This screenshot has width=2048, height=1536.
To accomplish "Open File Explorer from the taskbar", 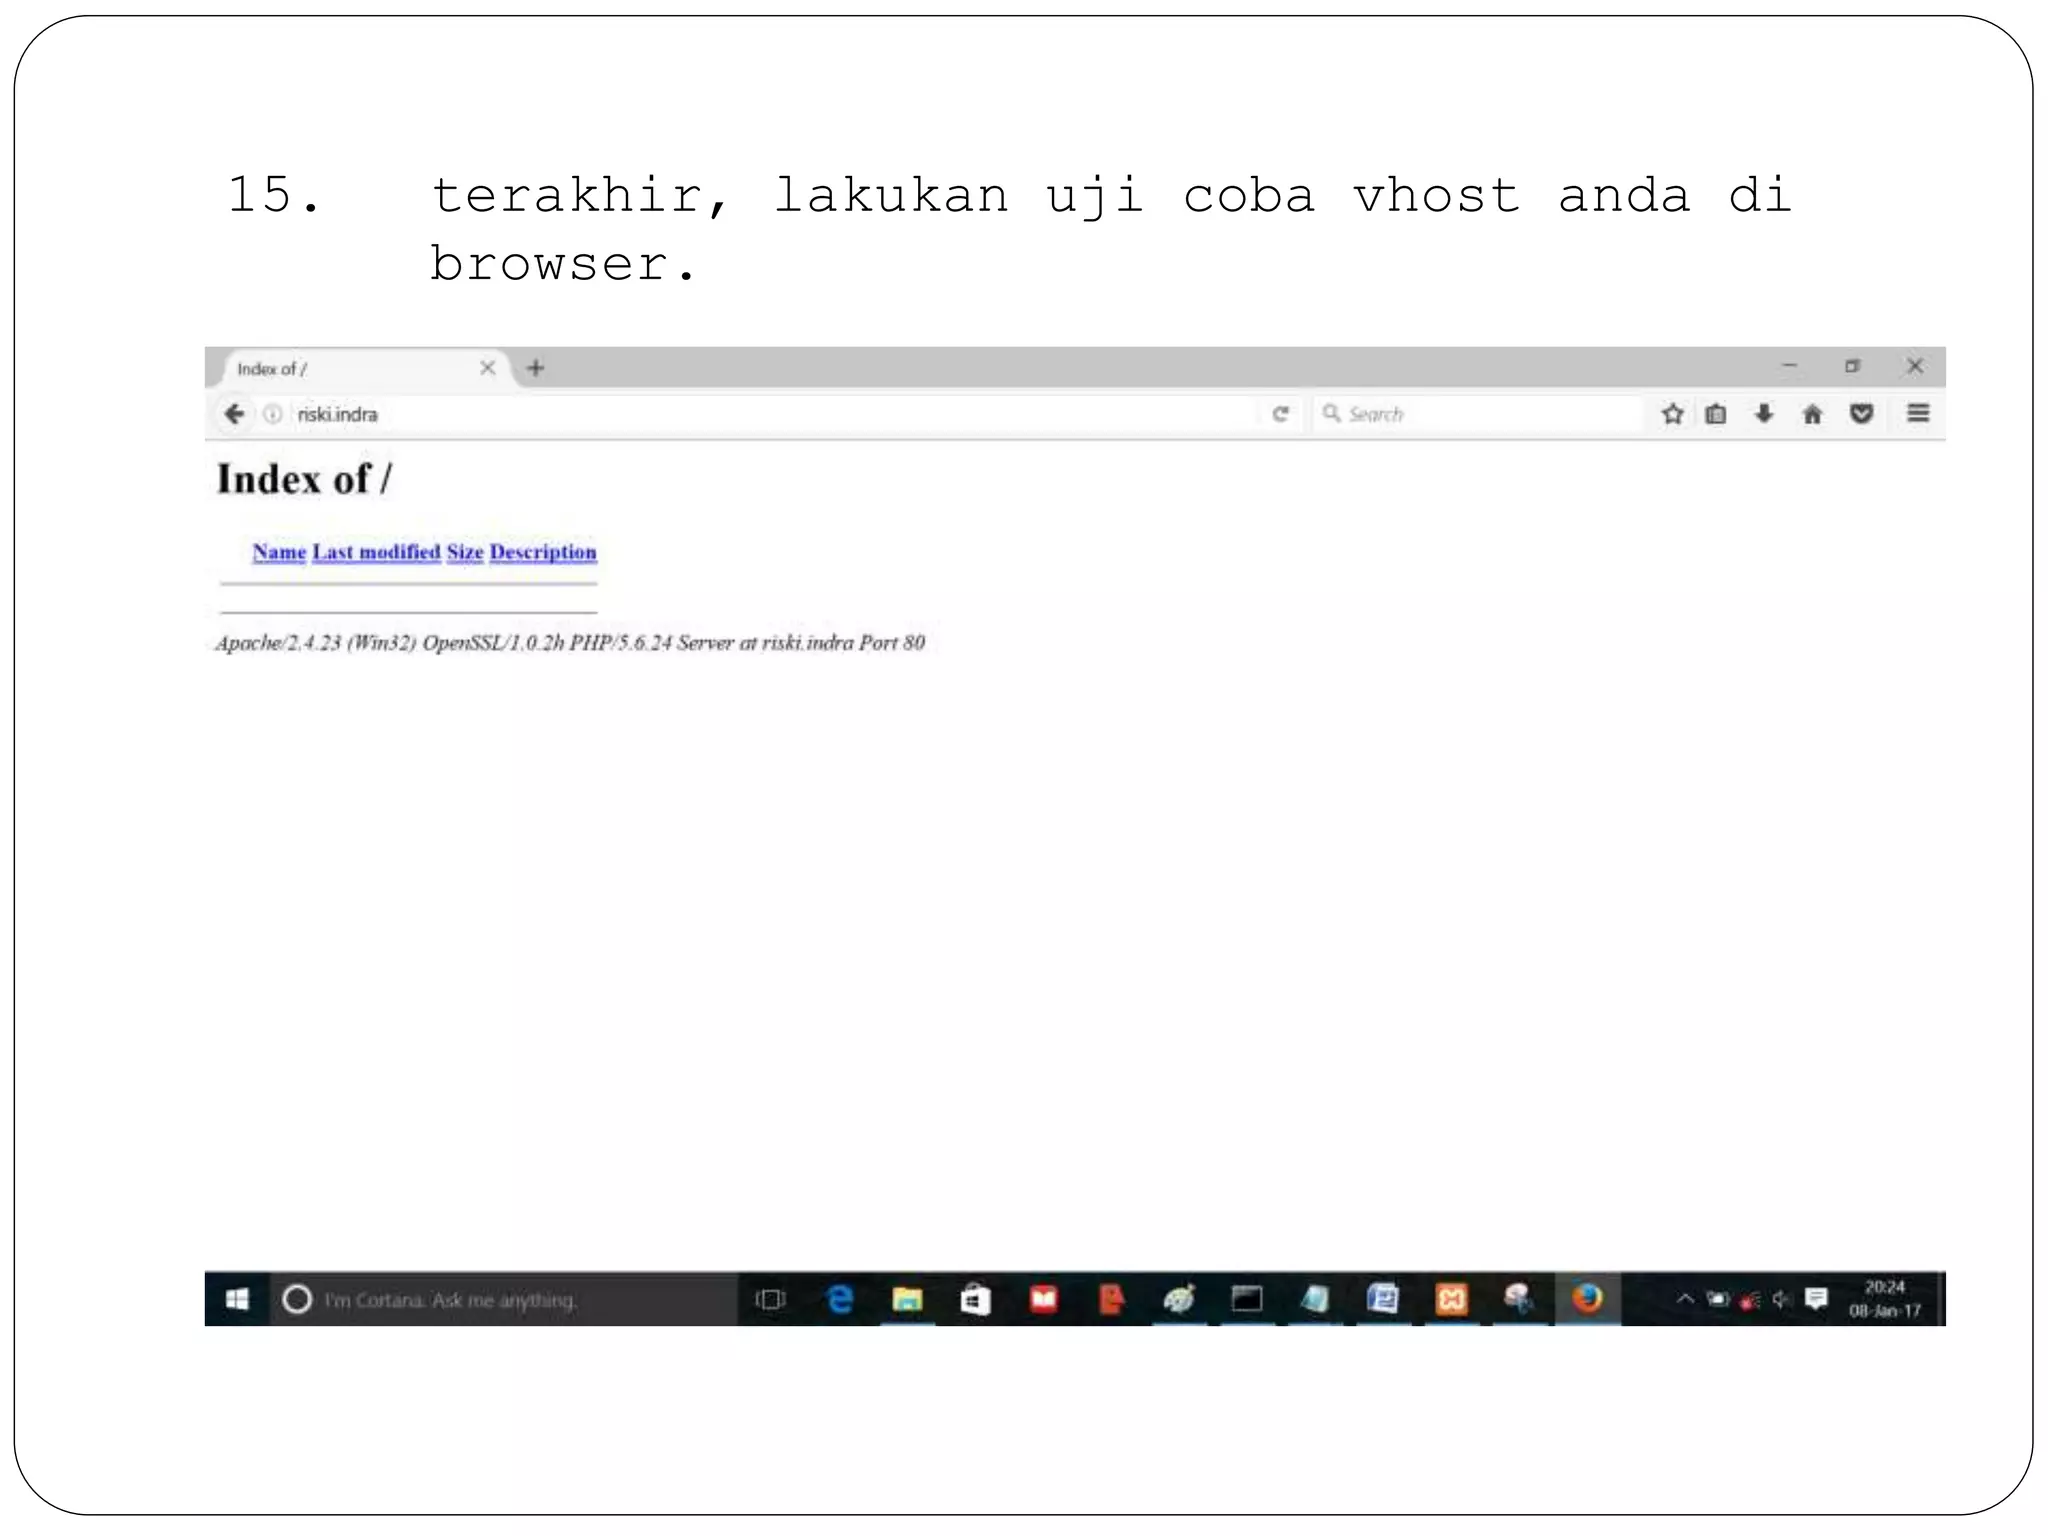I will tap(907, 1299).
